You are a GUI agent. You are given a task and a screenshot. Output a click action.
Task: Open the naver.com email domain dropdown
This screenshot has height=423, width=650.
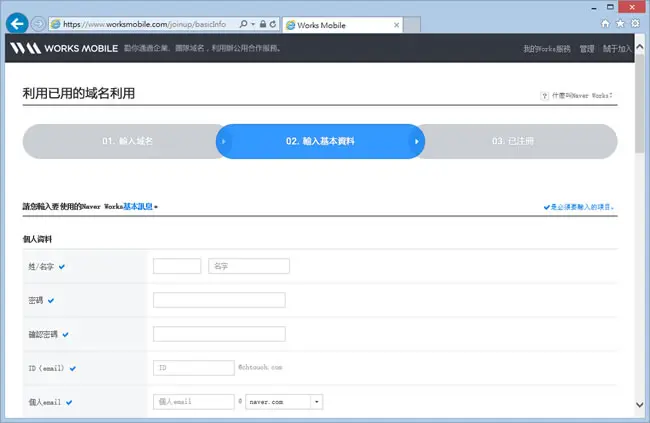[284, 402]
